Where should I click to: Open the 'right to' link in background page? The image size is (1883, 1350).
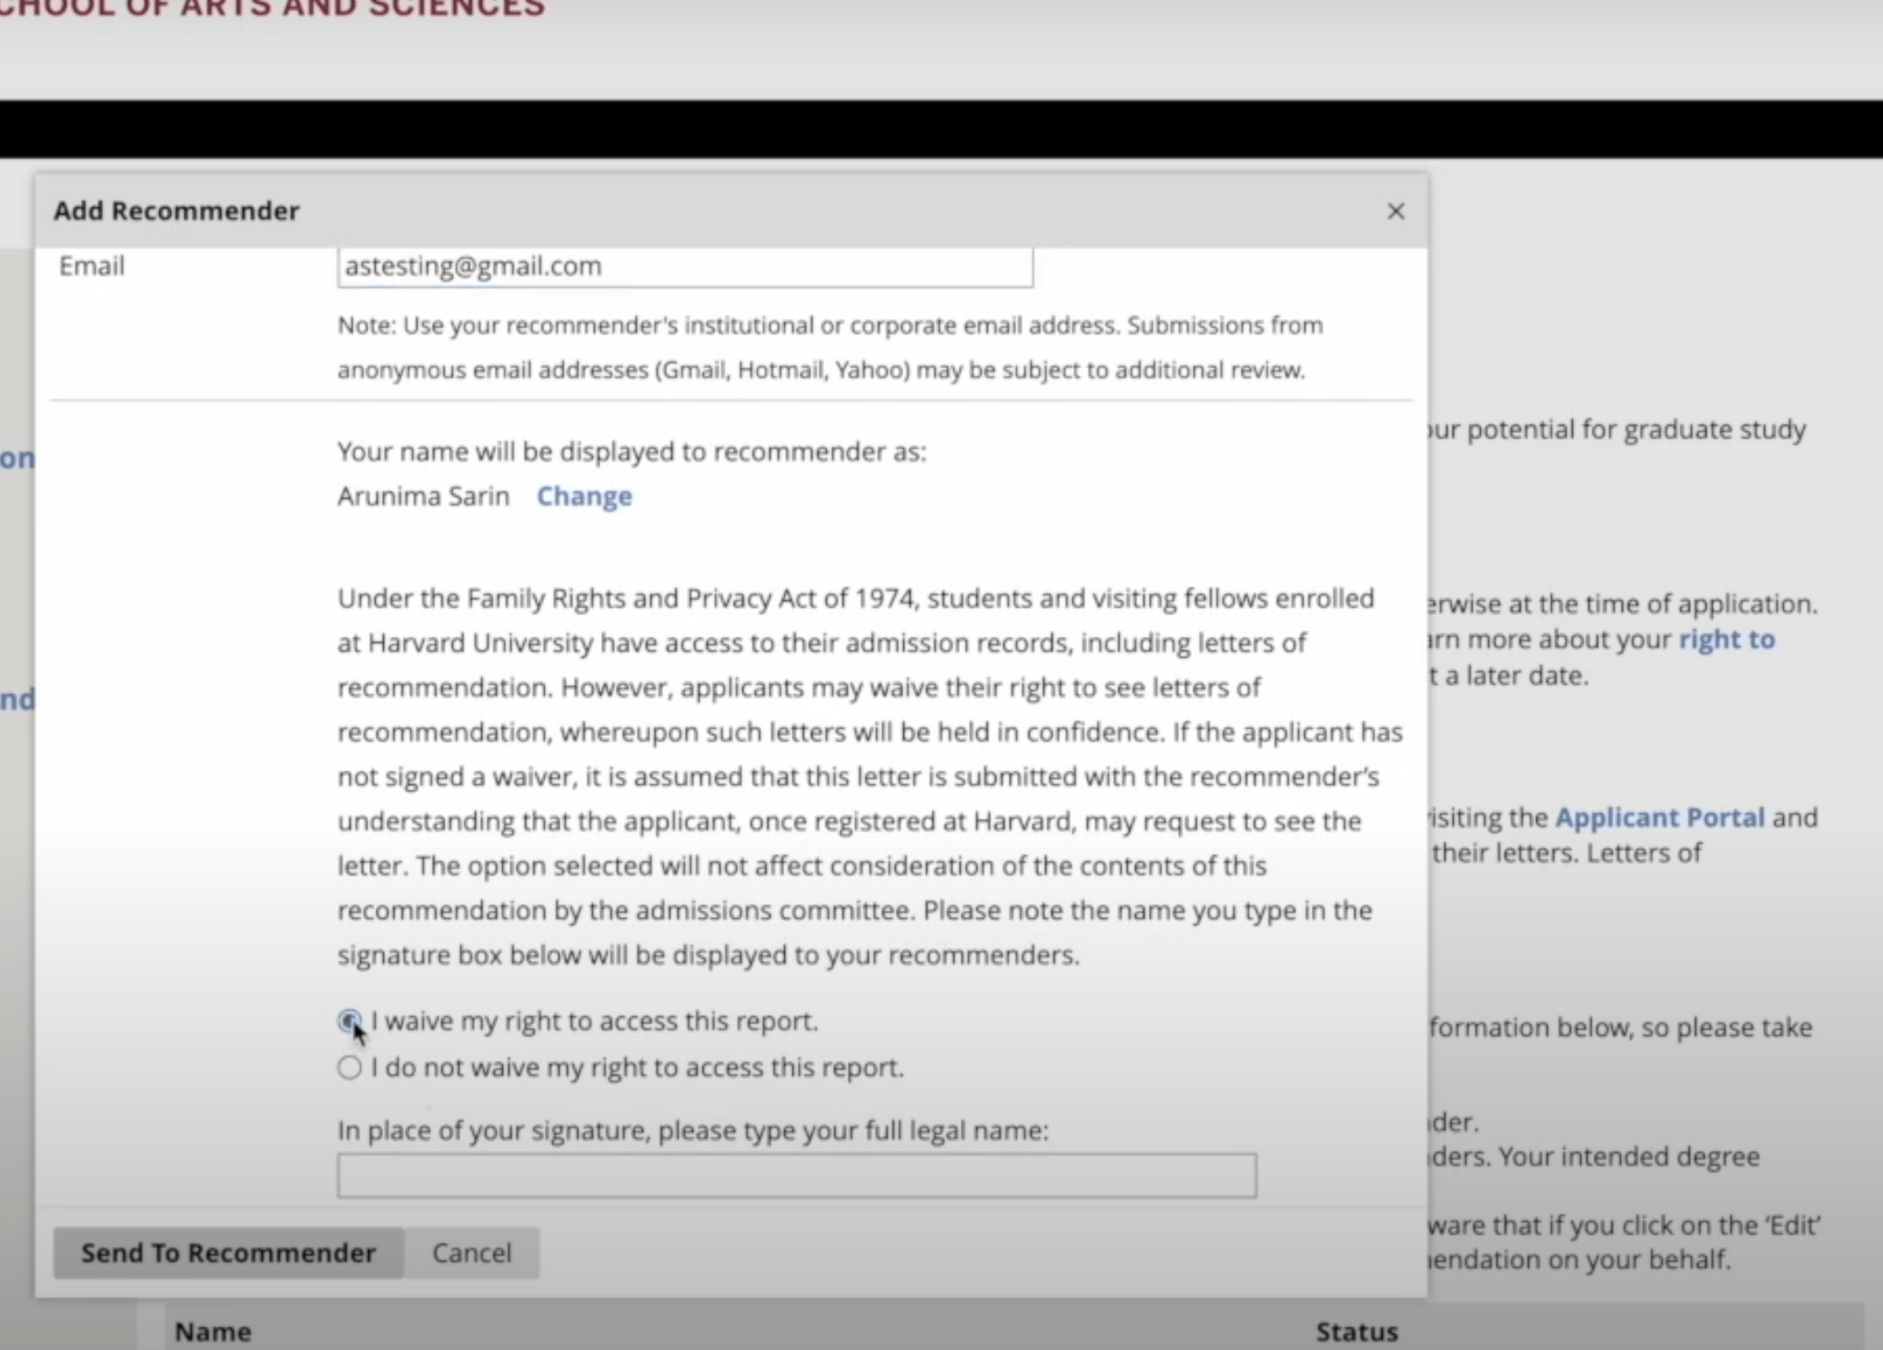pyautogui.click(x=1726, y=639)
